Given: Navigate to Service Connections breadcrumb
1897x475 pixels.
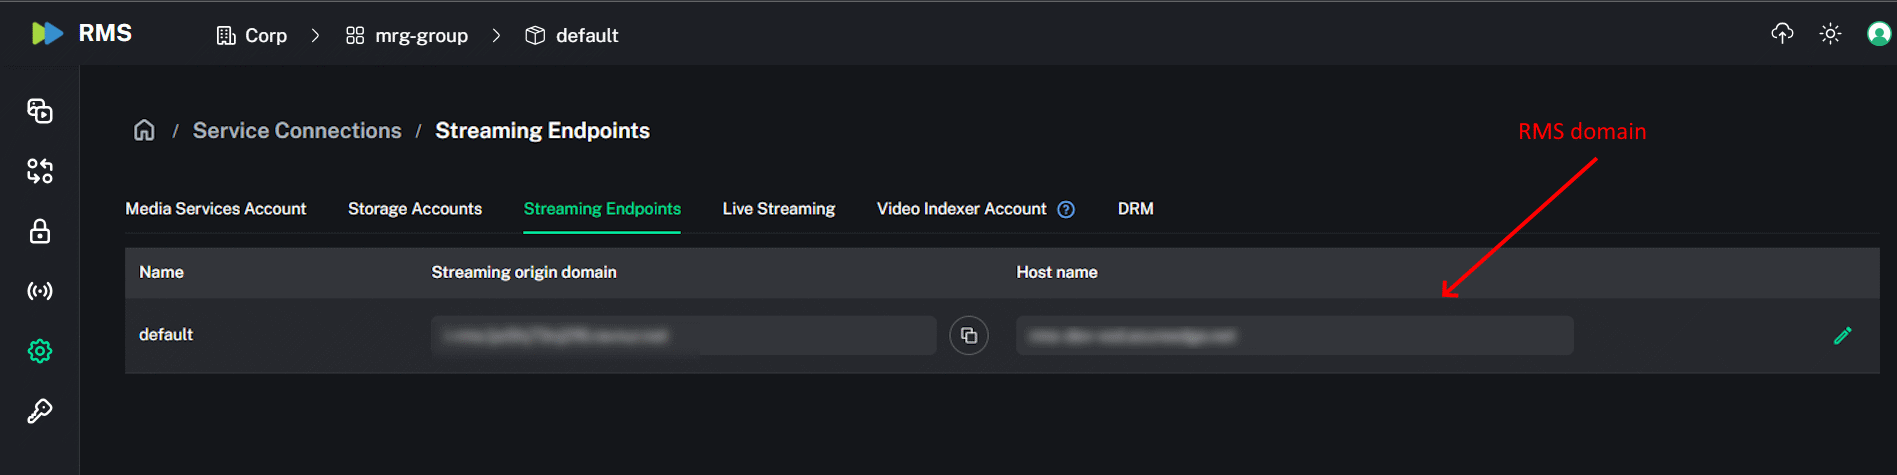Looking at the screenshot, I should (297, 130).
